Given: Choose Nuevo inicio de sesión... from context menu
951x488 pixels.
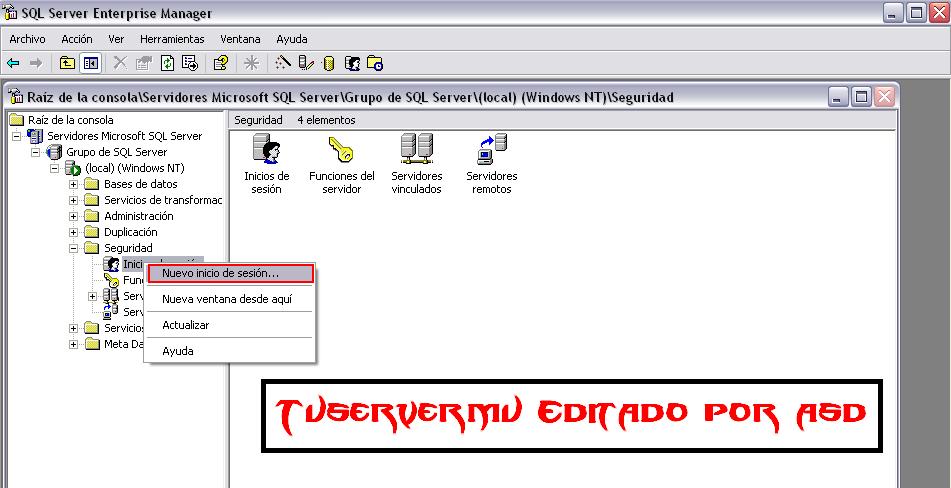Looking at the screenshot, I should point(229,273).
